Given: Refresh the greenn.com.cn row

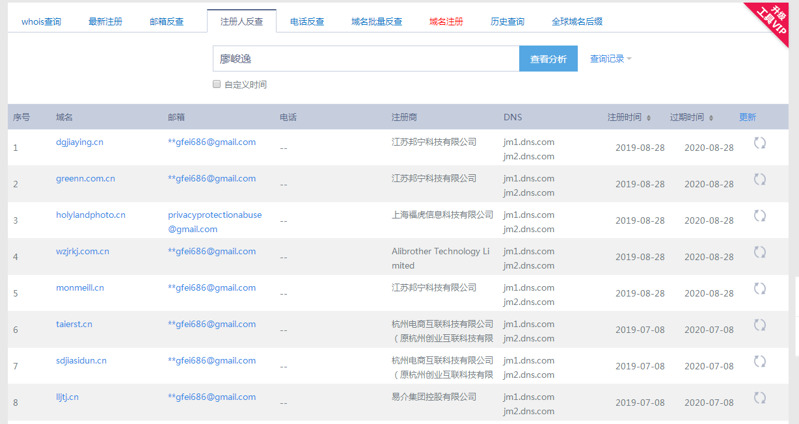Looking at the screenshot, I should point(759,179).
